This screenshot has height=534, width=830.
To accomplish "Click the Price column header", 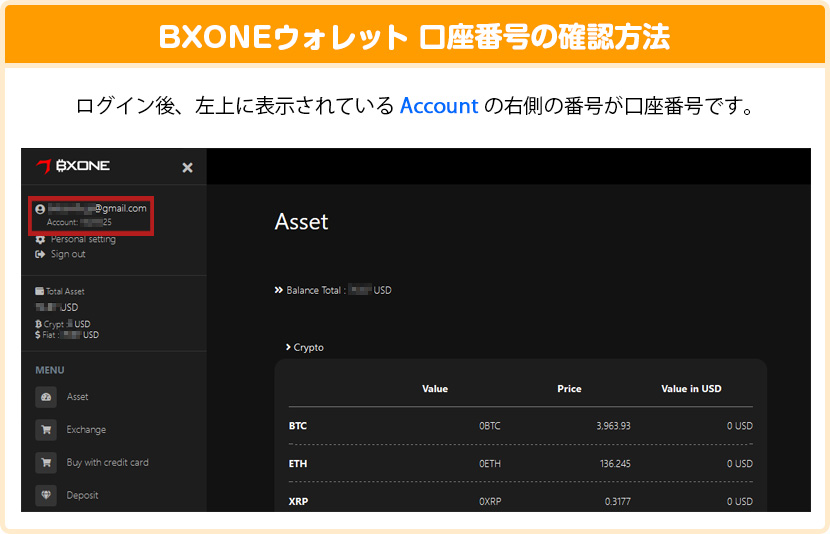I will 570,389.
